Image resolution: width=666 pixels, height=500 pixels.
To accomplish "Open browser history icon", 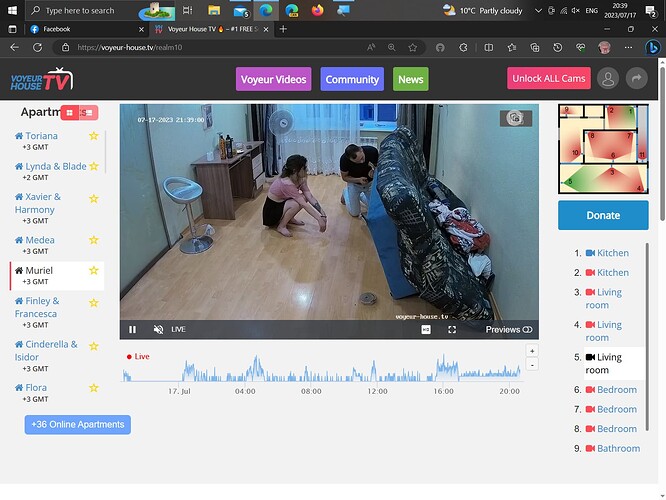I will click(558, 48).
